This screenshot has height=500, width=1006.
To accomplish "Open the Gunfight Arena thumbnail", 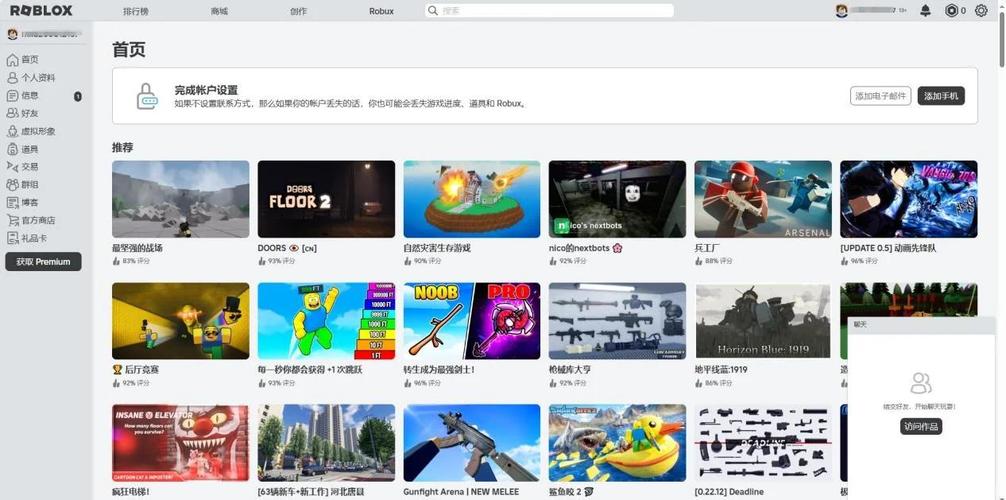I will 472,443.
